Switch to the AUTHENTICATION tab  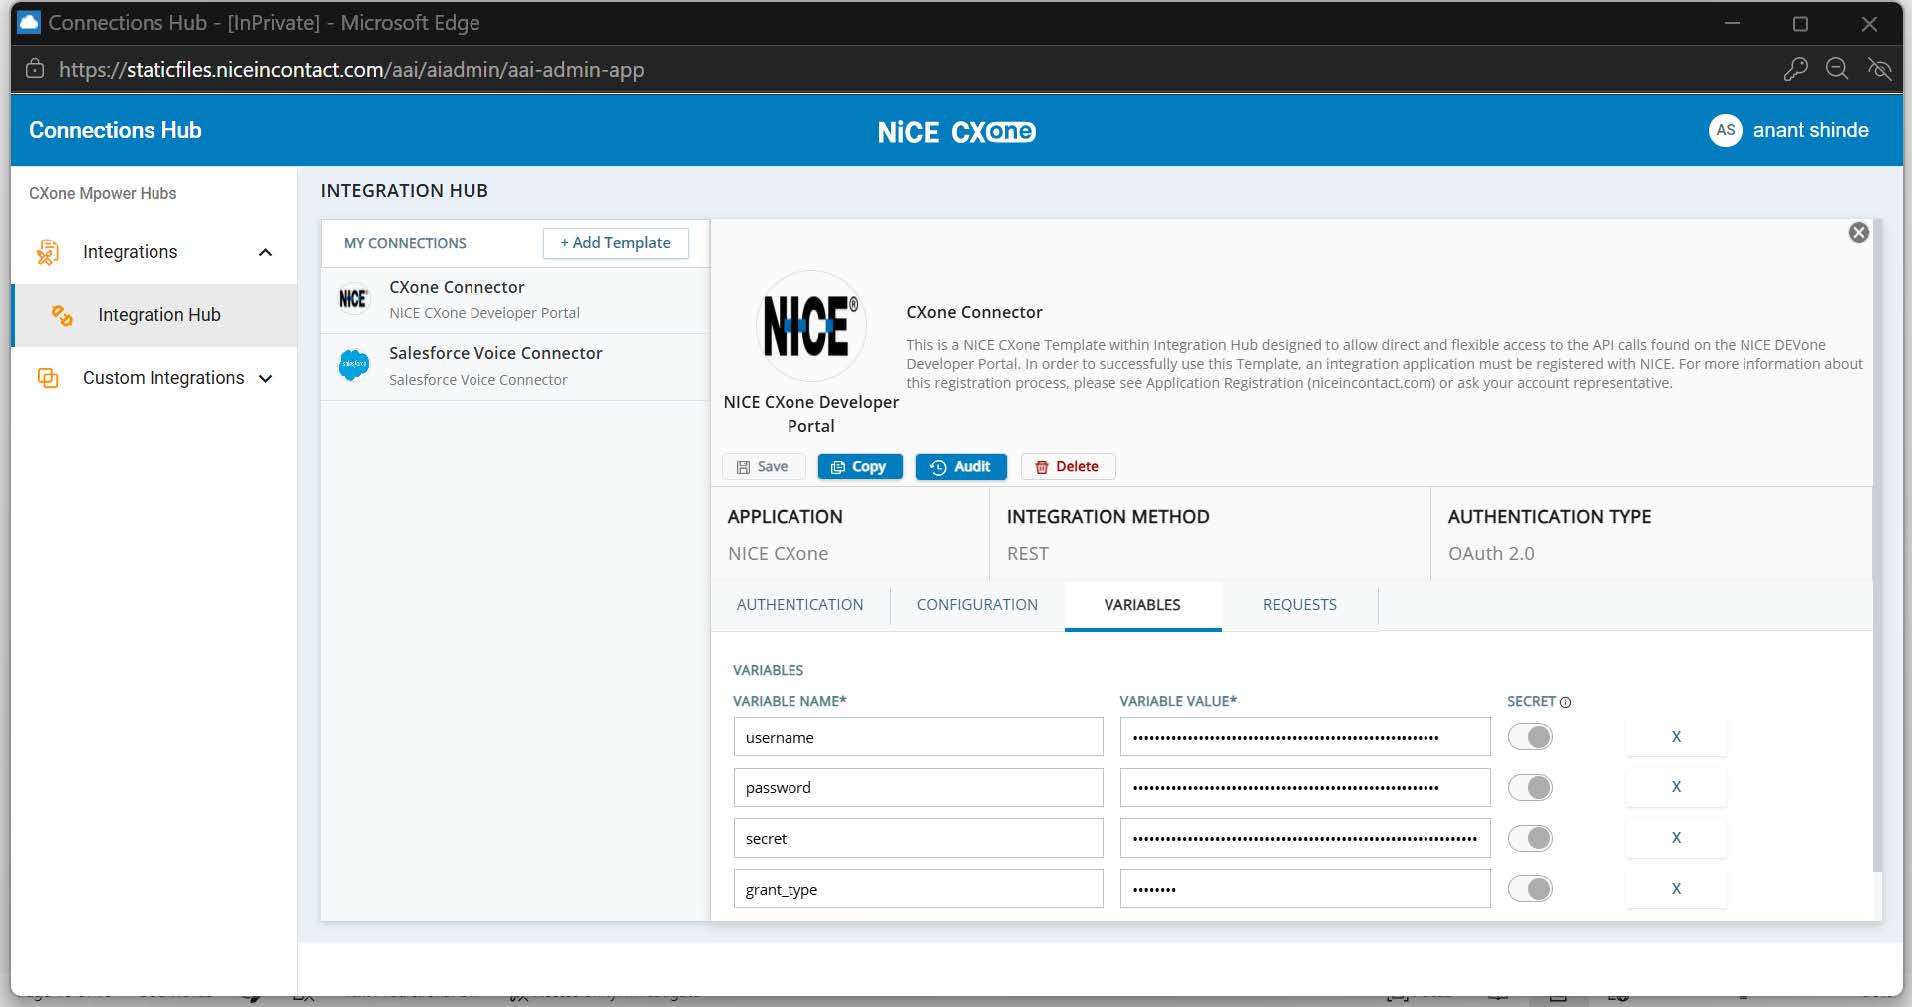point(800,605)
